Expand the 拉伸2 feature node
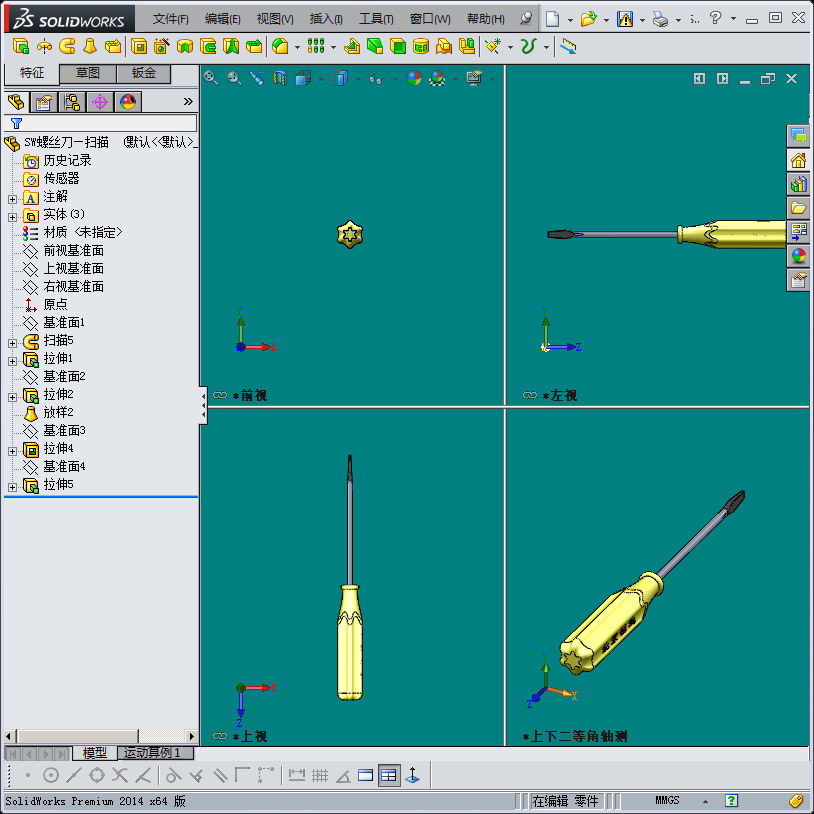The width and height of the screenshot is (814, 814). coord(12,397)
